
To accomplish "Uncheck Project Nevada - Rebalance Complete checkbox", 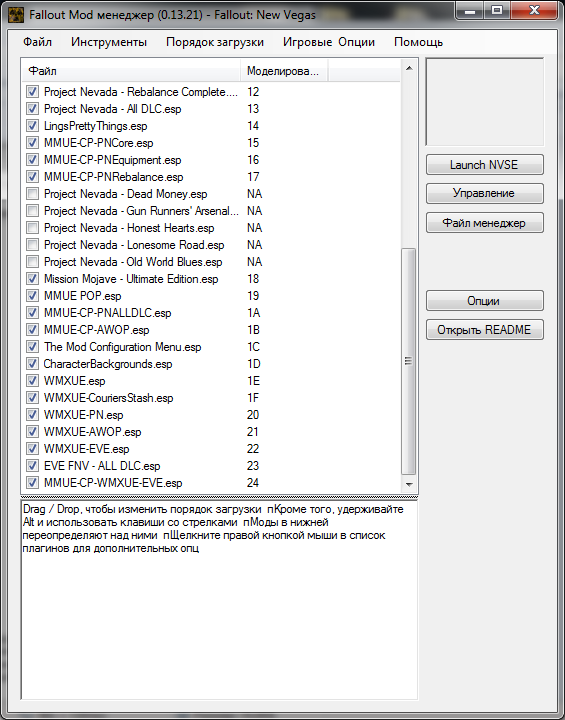I will 32,92.
